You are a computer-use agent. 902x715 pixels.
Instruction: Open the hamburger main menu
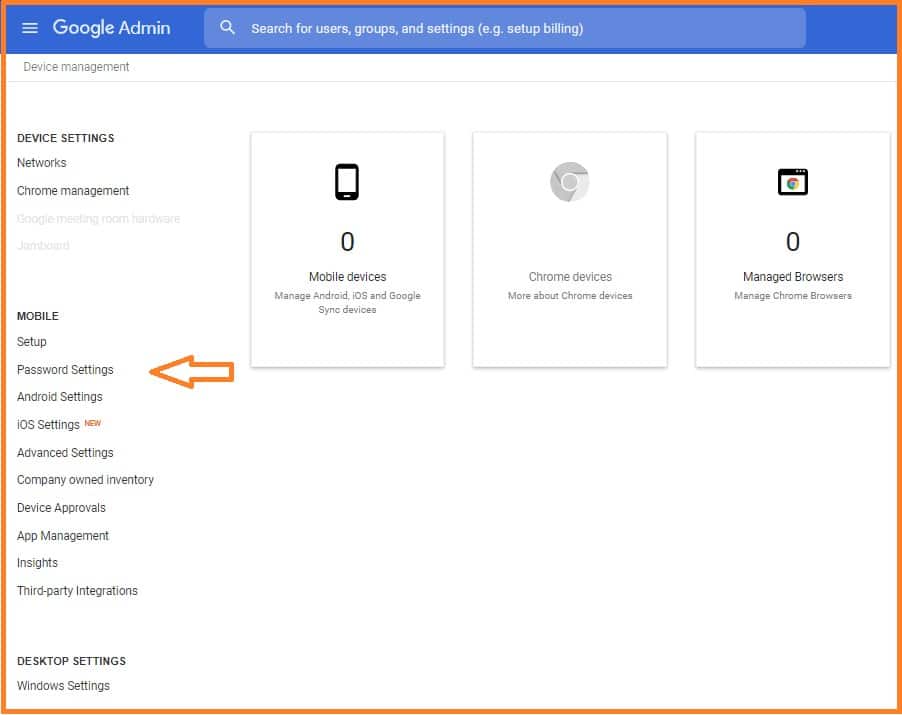[x=30, y=28]
